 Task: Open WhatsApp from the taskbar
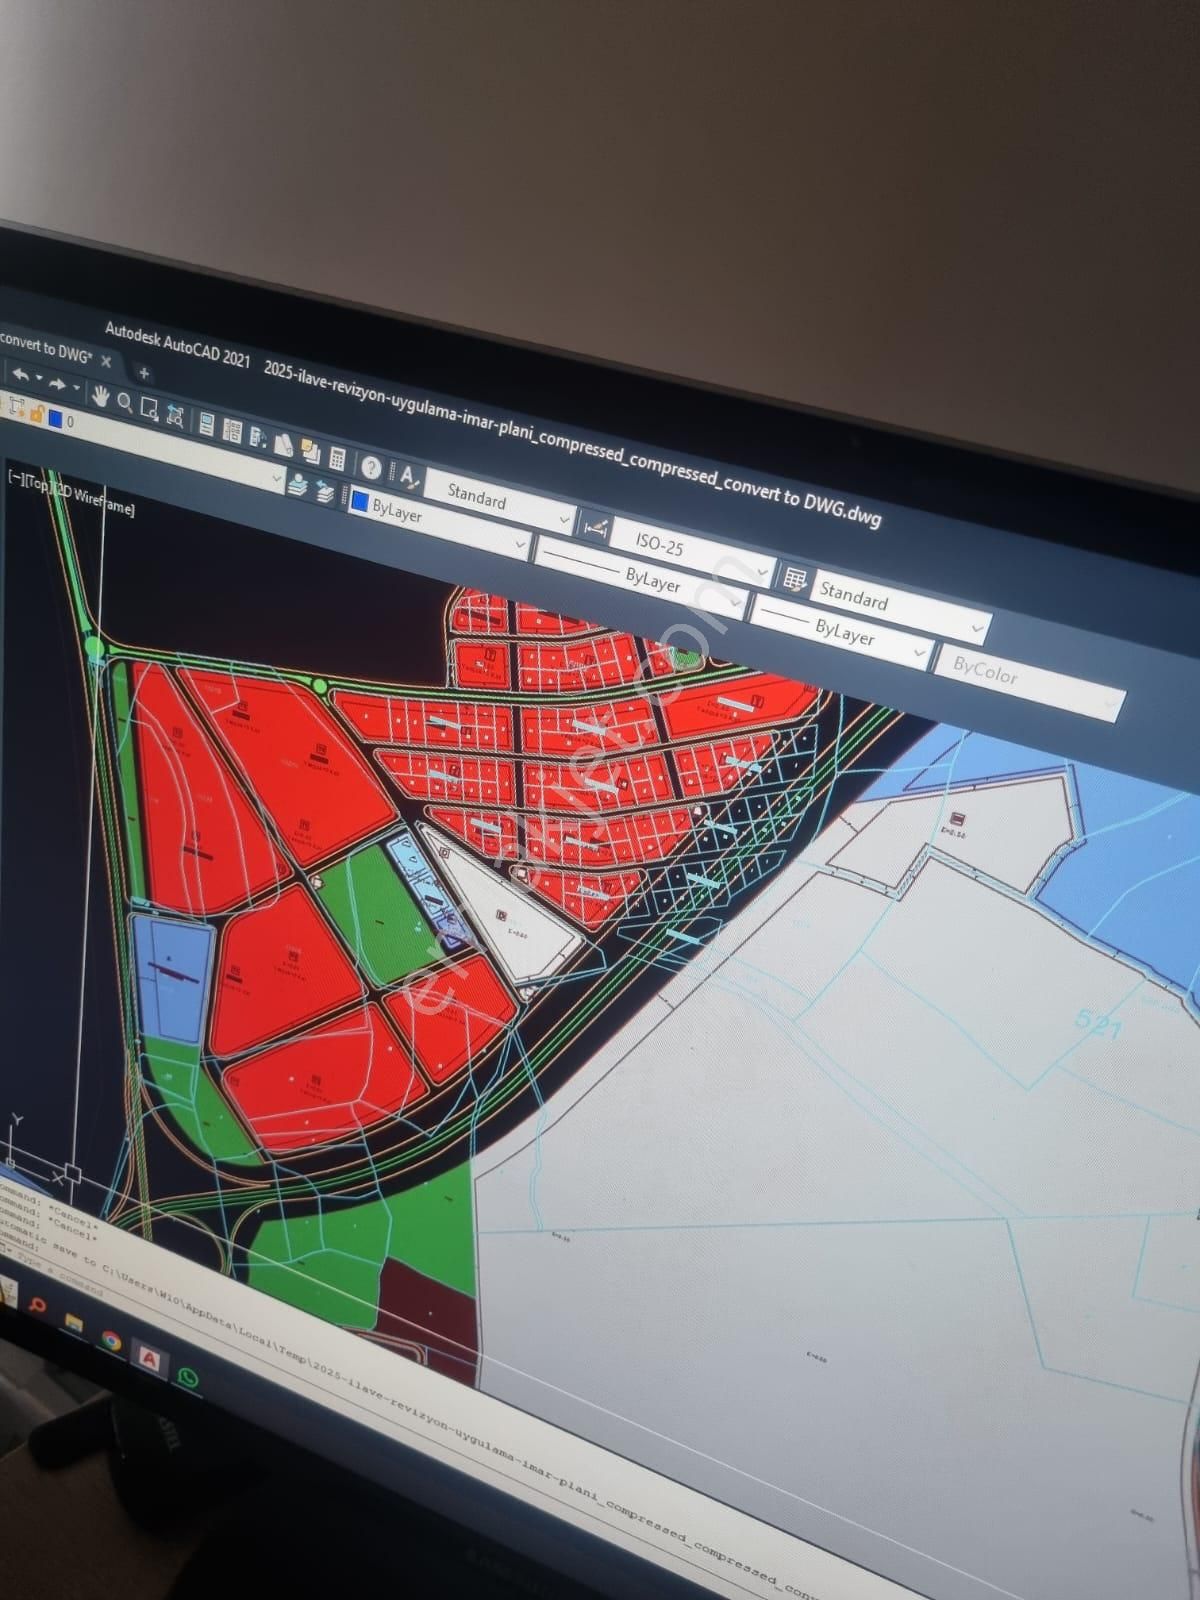(x=187, y=1378)
